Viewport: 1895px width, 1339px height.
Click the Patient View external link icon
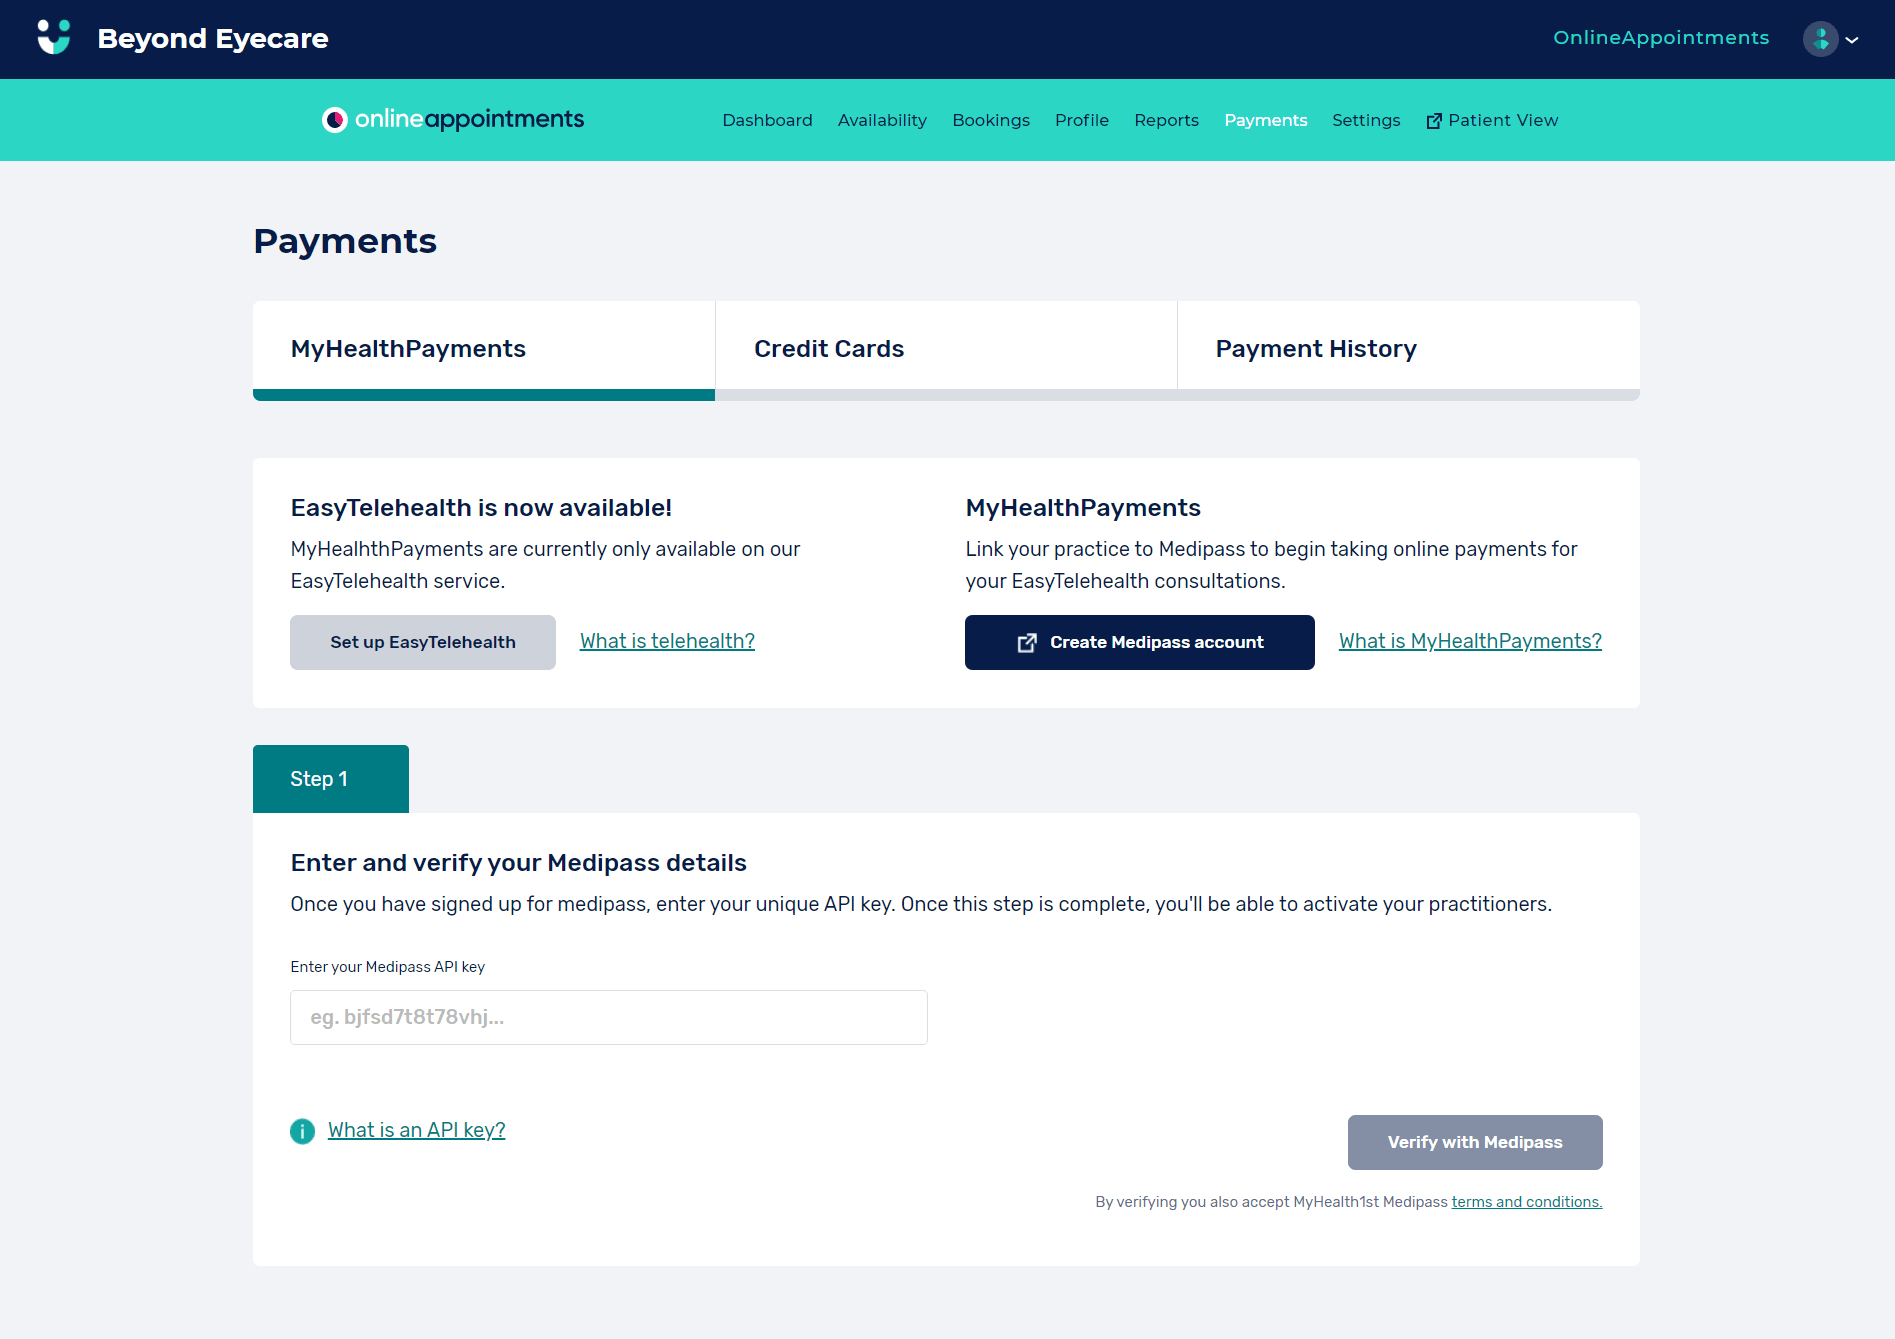click(1434, 121)
